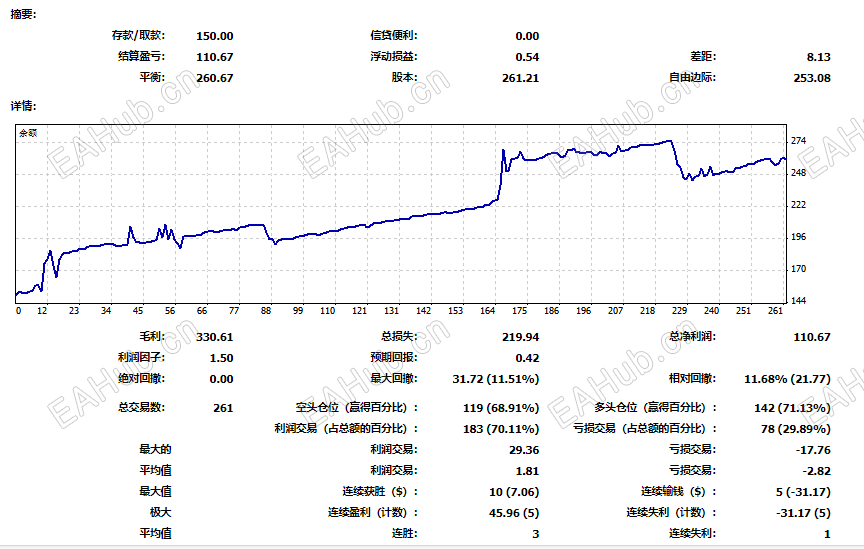Click the average profit trade value 1.81
The width and height of the screenshot is (864, 549).
tap(527, 471)
